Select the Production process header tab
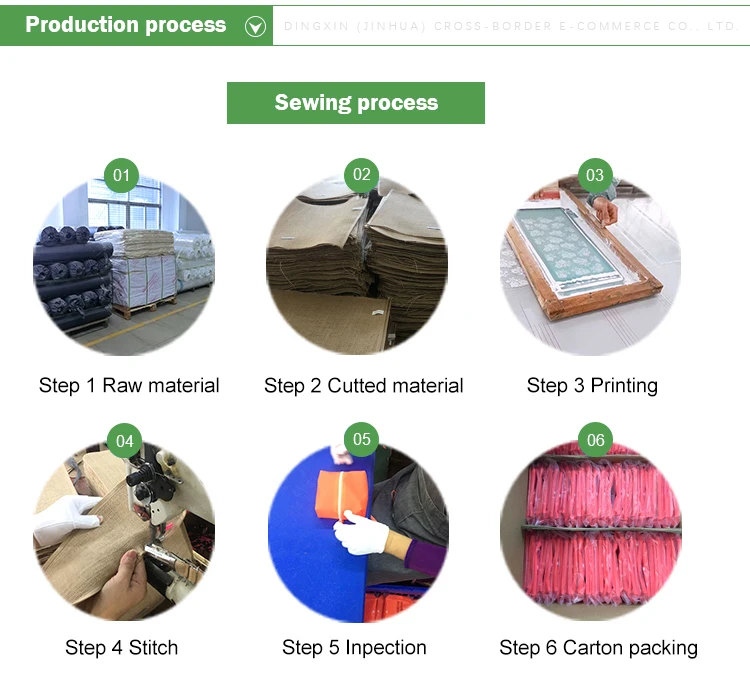Image resolution: width=750 pixels, height=698 pixels. (136, 25)
